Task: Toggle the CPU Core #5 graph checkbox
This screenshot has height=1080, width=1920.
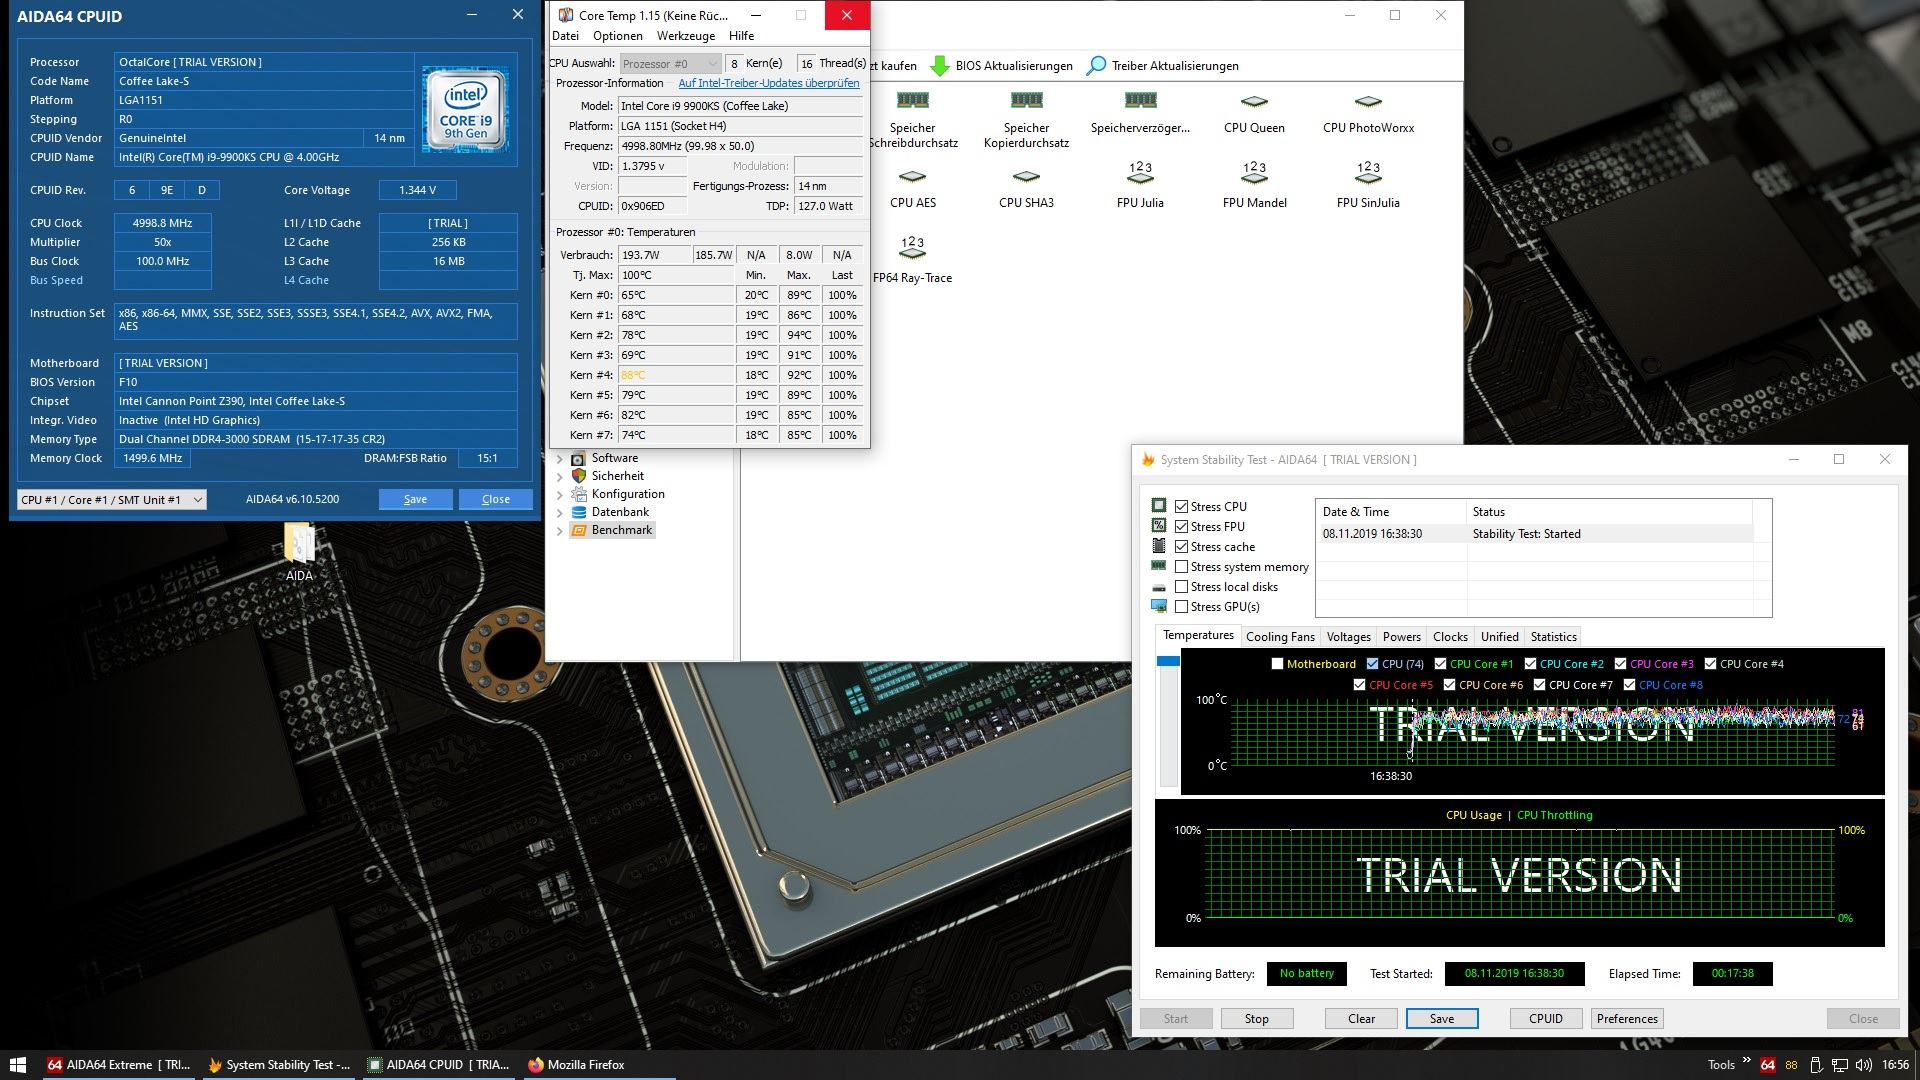Action: [1359, 685]
